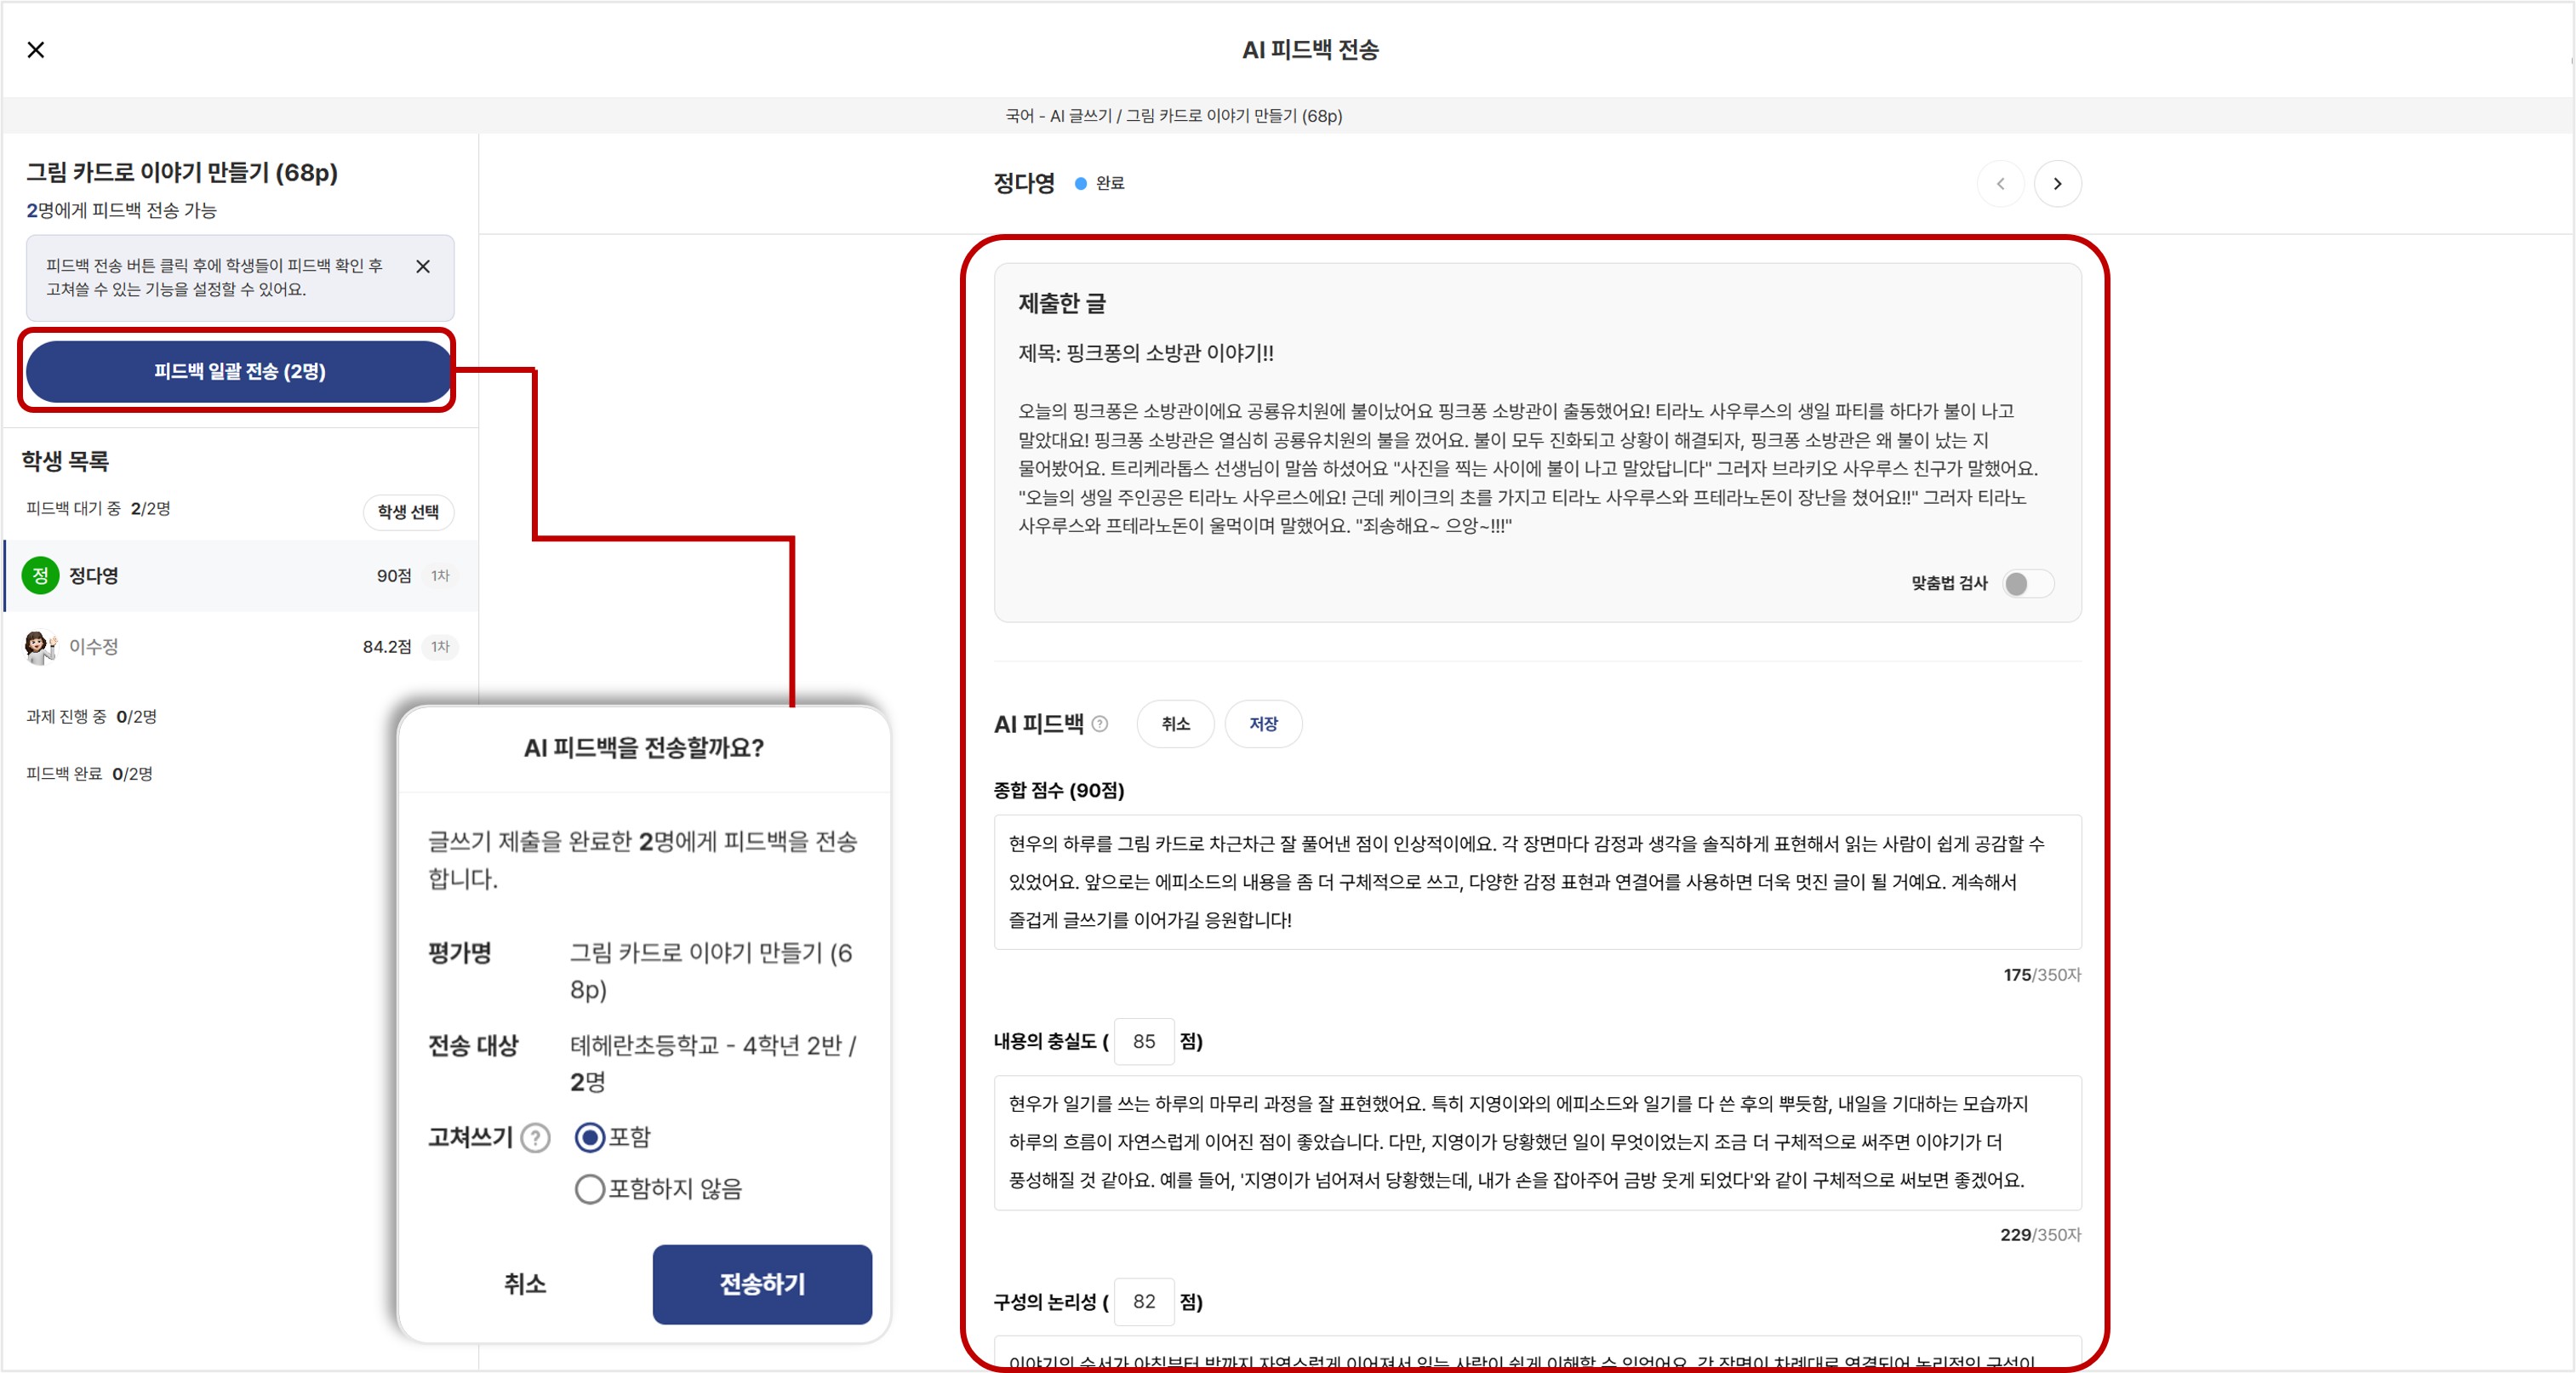Click the 과제 진행 중 0/2명 text
Image resolution: width=2576 pixels, height=1373 pixels.
(91, 716)
